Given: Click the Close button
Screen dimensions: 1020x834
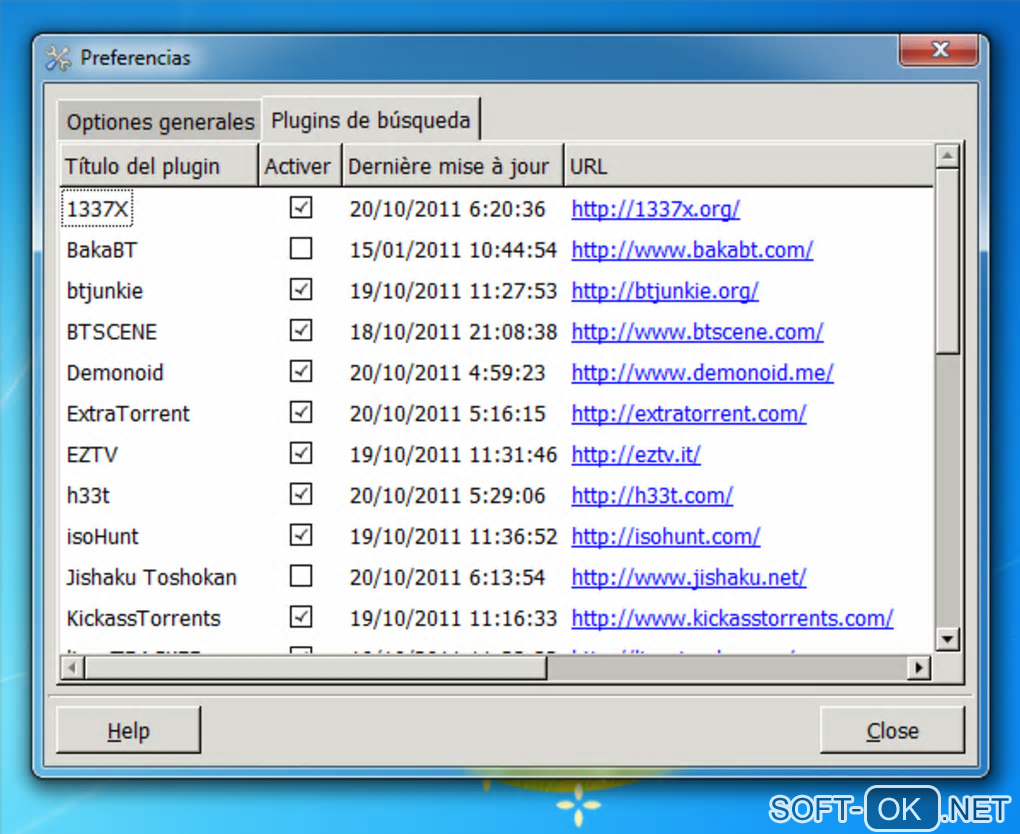Looking at the screenshot, I should pyautogui.click(x=892, y=731).
